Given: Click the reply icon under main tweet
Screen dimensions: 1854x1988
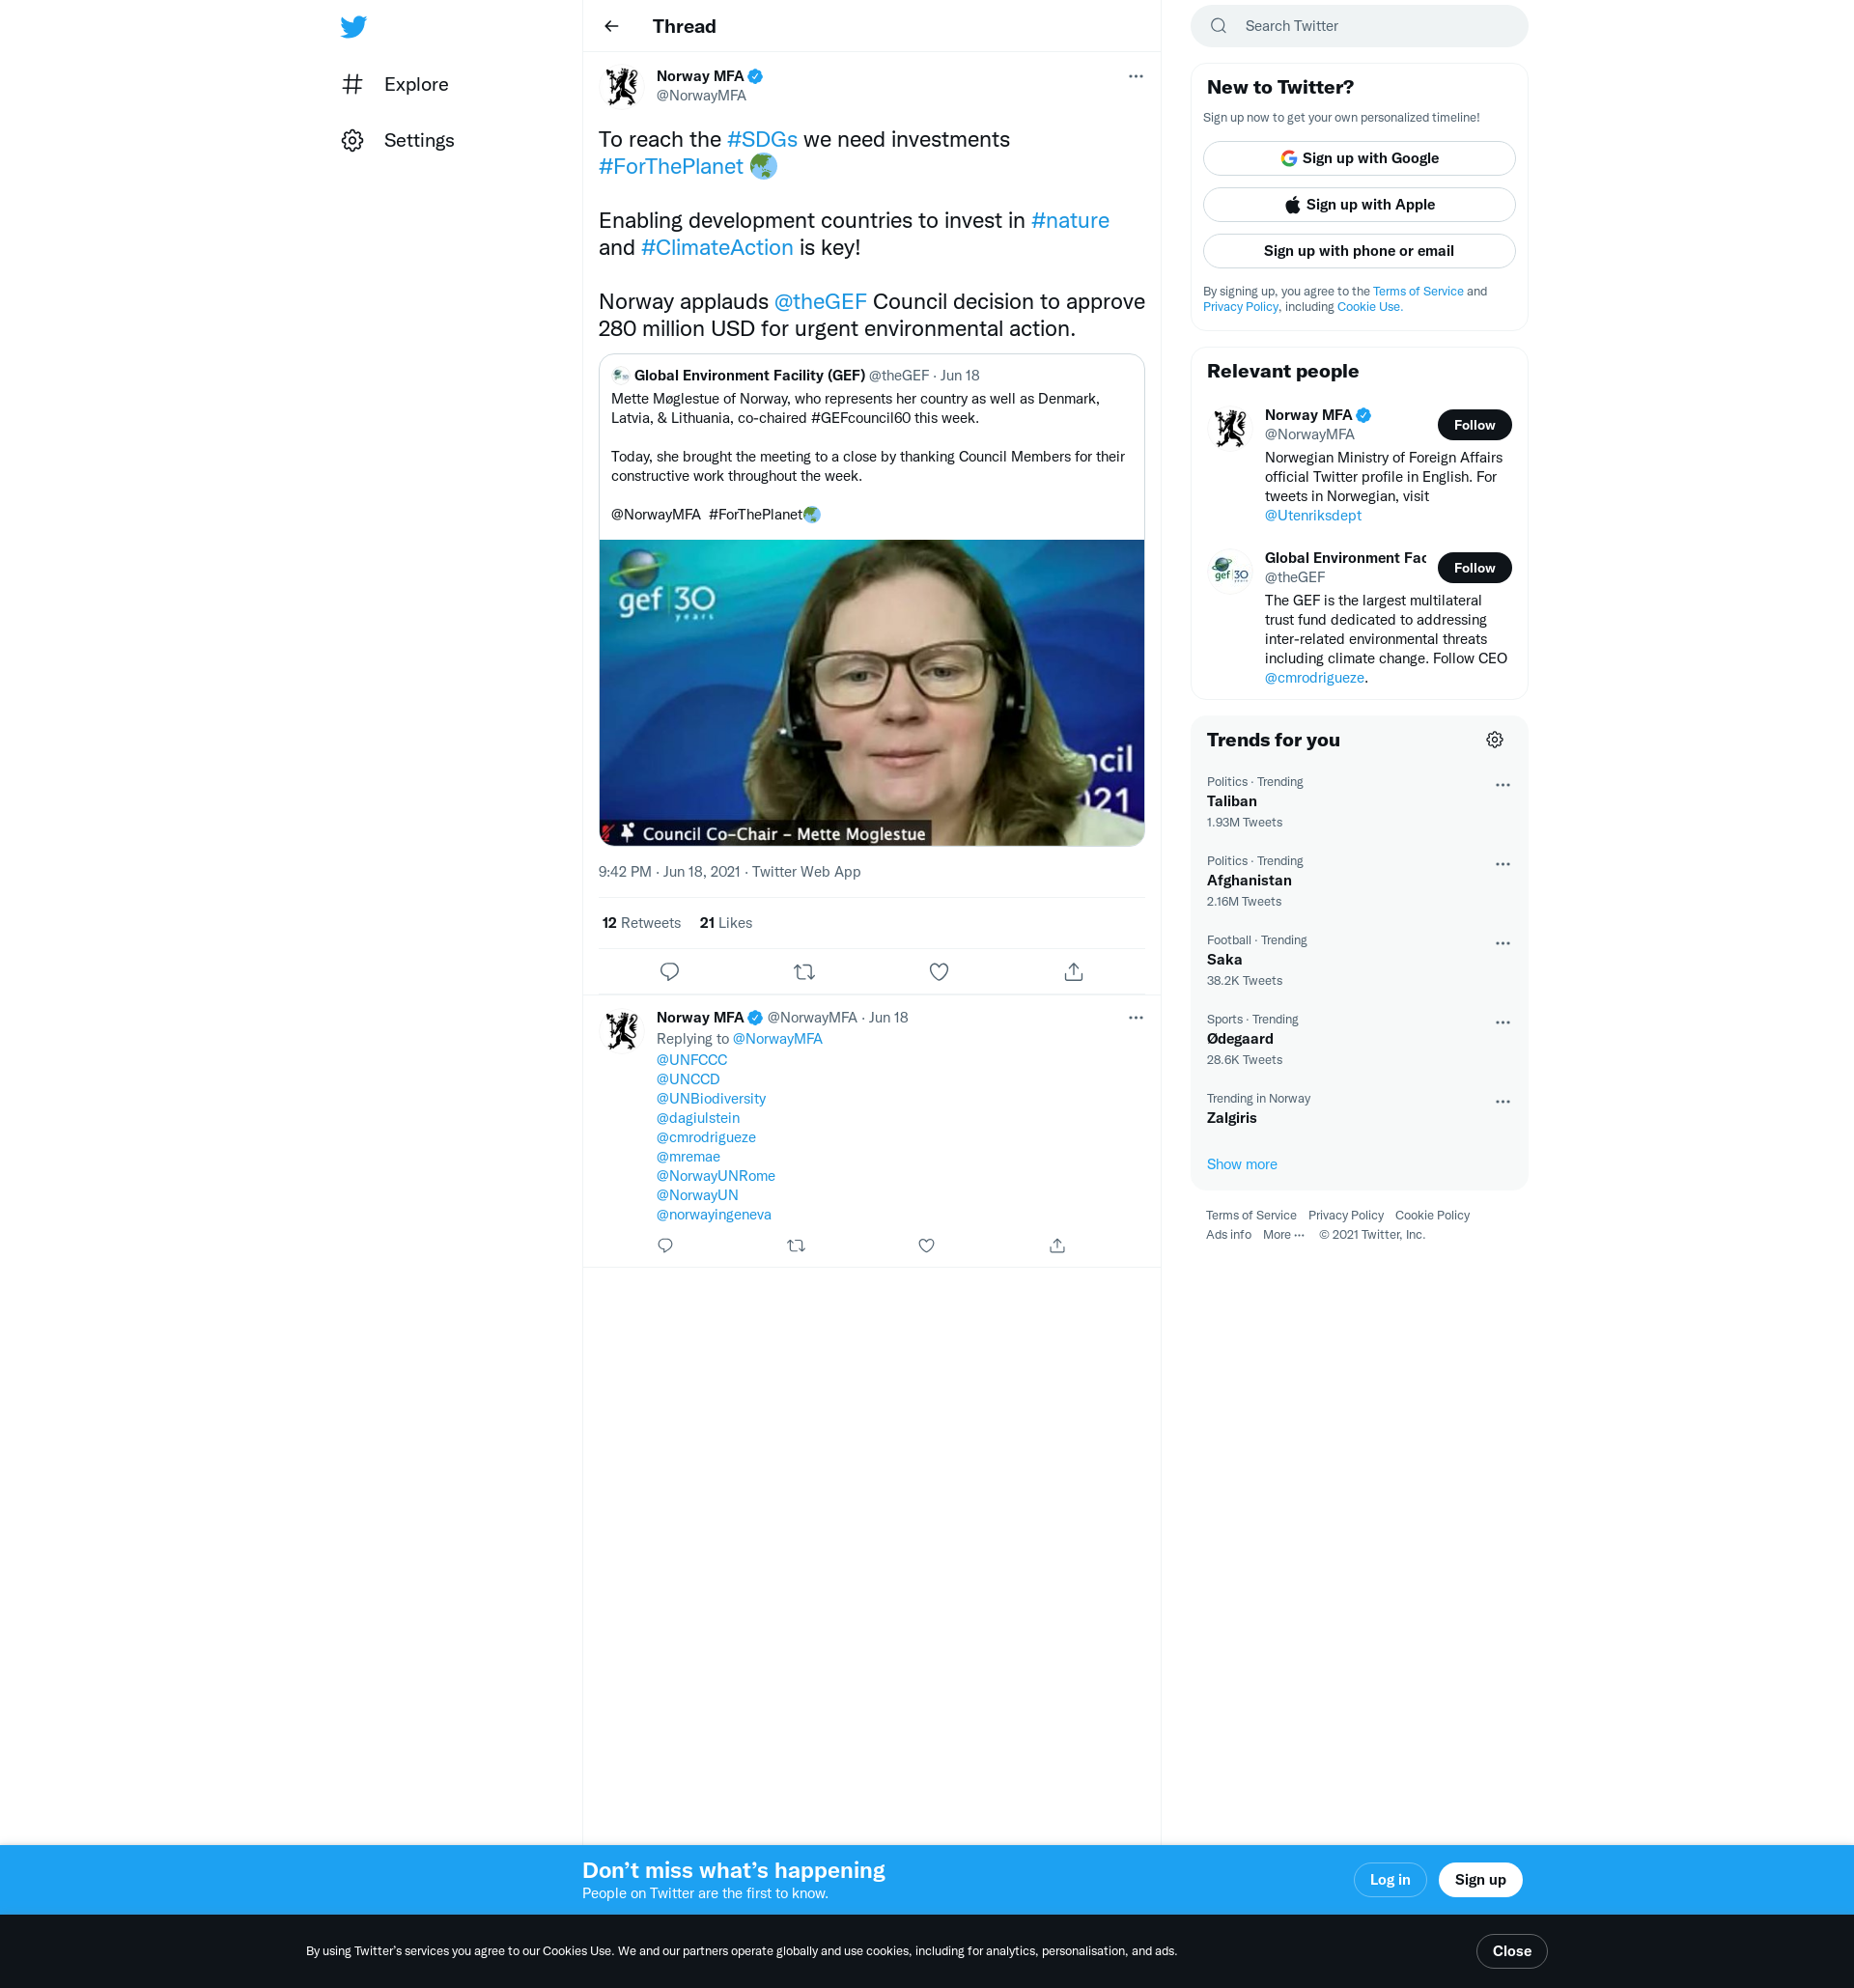Looking at the screenshot, I should click(669, 972).
